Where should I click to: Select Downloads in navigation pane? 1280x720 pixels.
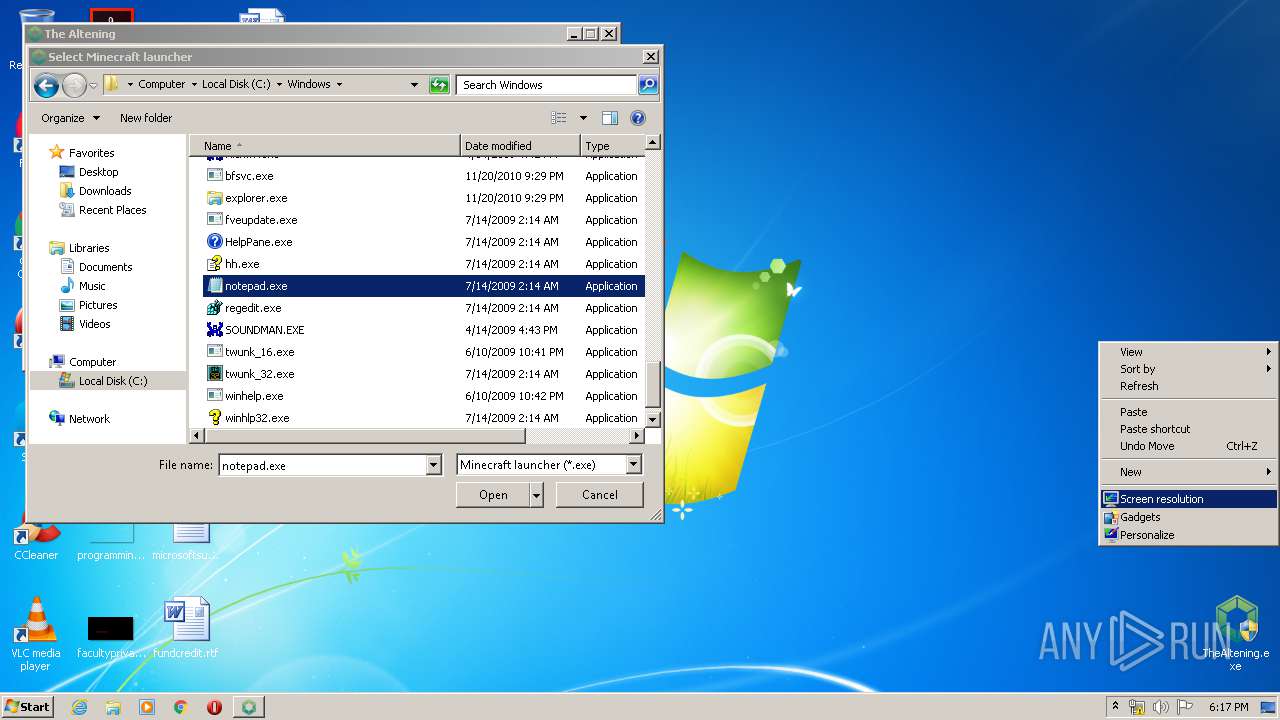[105, 191]
